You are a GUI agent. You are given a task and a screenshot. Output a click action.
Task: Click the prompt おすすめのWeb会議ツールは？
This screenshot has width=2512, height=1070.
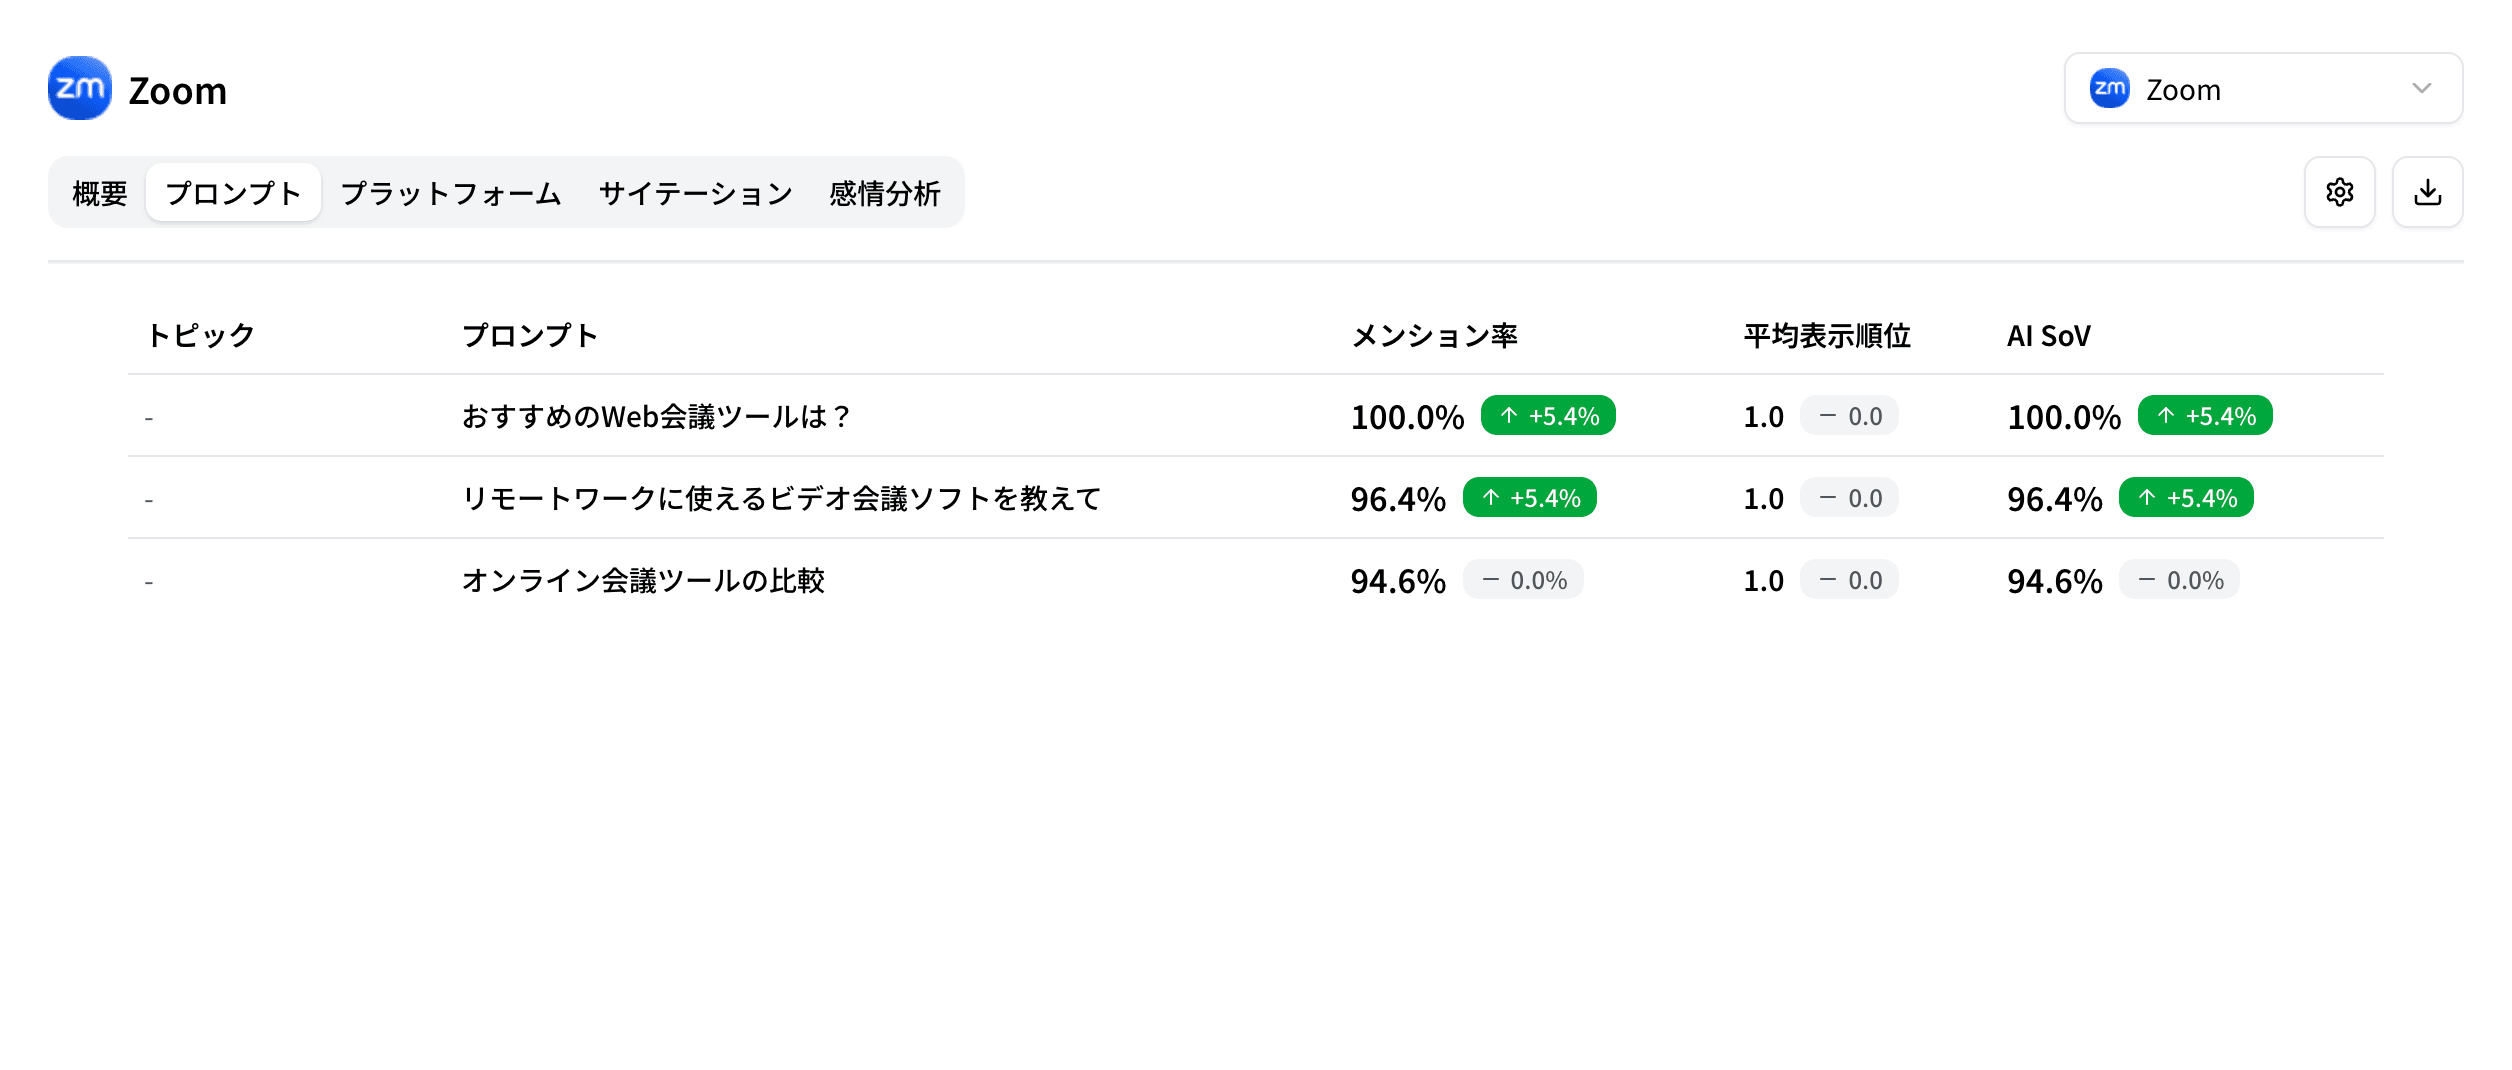pos(656,415)
